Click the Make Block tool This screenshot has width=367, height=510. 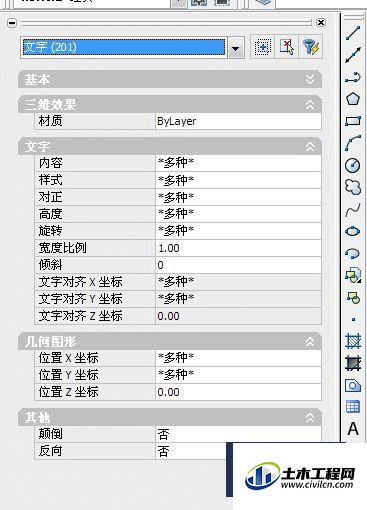pos(353,297)
